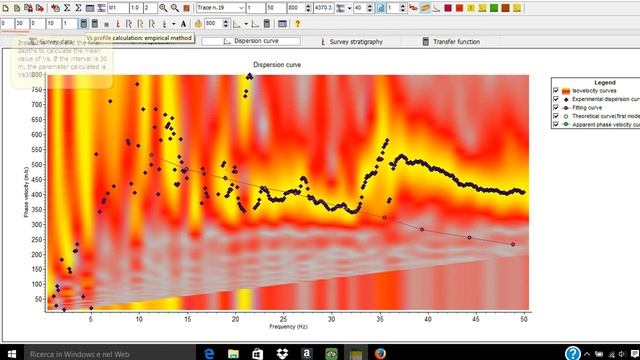Click stepper arrows of top-row 800 field
The image size is (640, 360).
point(308,8)
